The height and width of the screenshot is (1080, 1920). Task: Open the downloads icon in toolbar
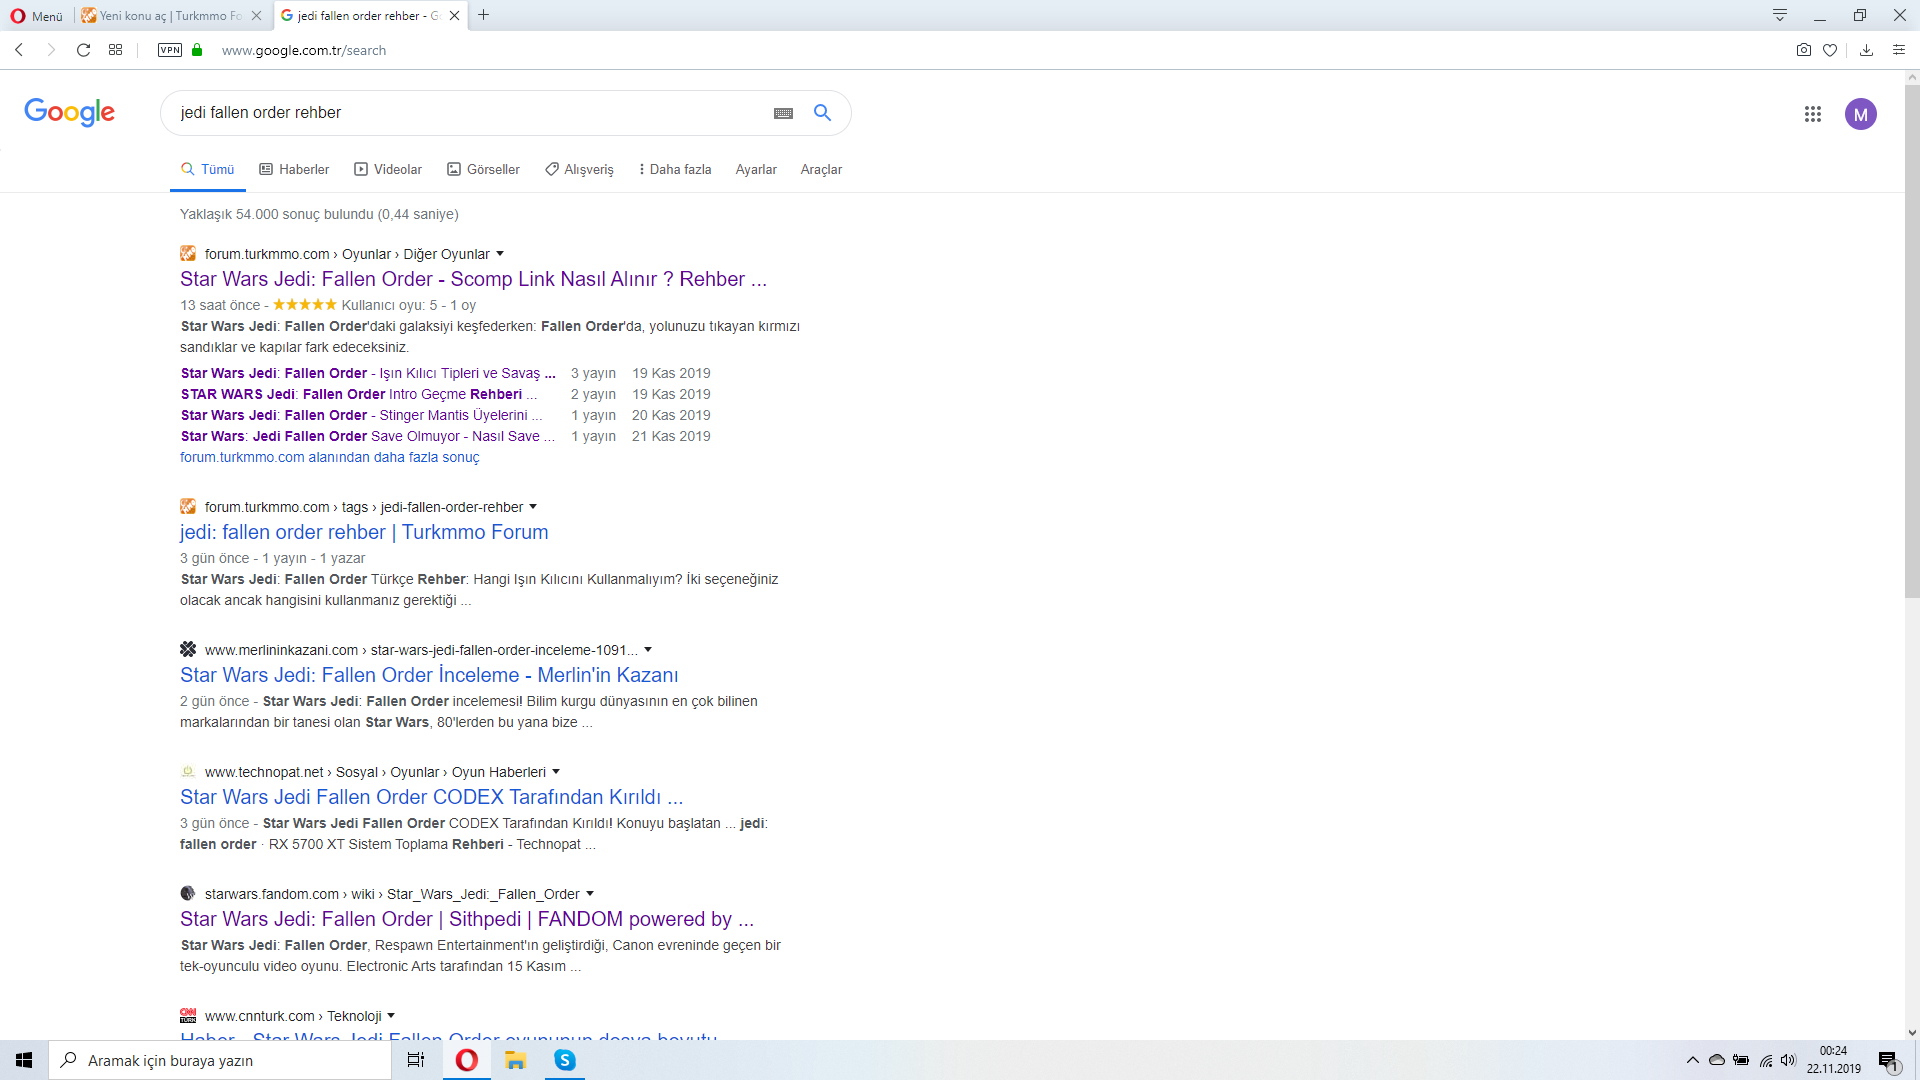pyautogui.click(x=1866, y=50)
